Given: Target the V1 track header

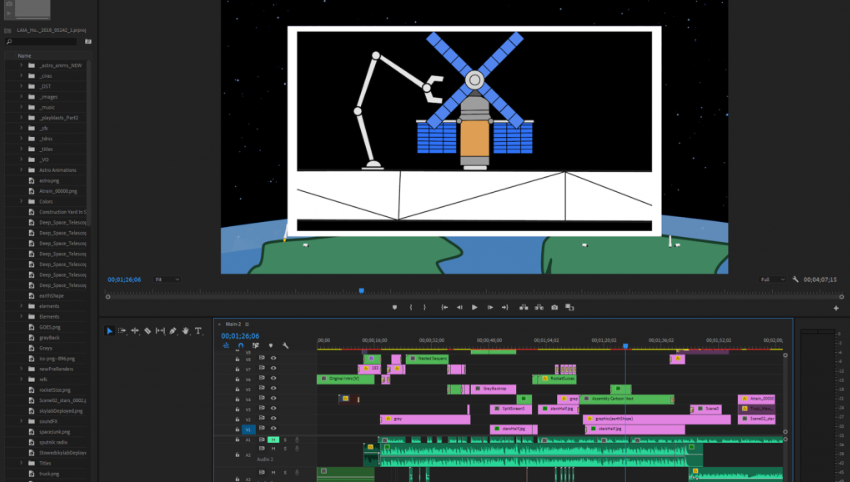Looking at the screenshot, I should pyautogui.click(x=248, y=429).
